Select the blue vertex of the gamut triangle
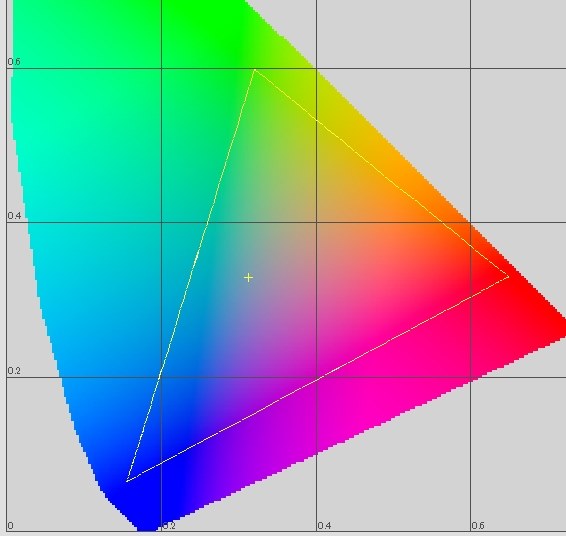 127,481
